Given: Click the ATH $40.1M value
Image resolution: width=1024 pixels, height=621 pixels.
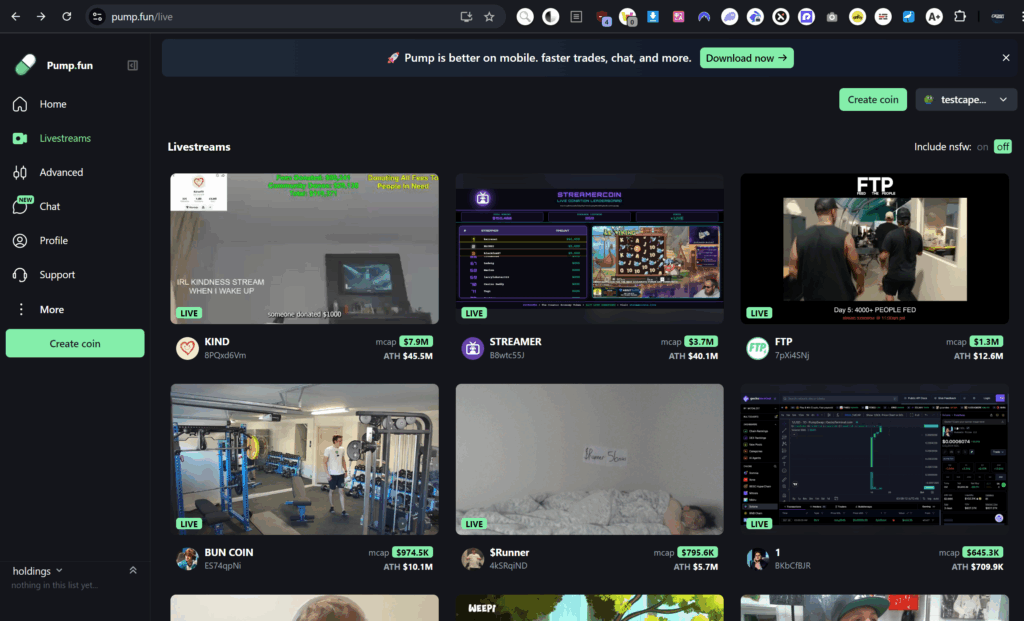Looking at the screenshot, I should (x=693, y=356).
